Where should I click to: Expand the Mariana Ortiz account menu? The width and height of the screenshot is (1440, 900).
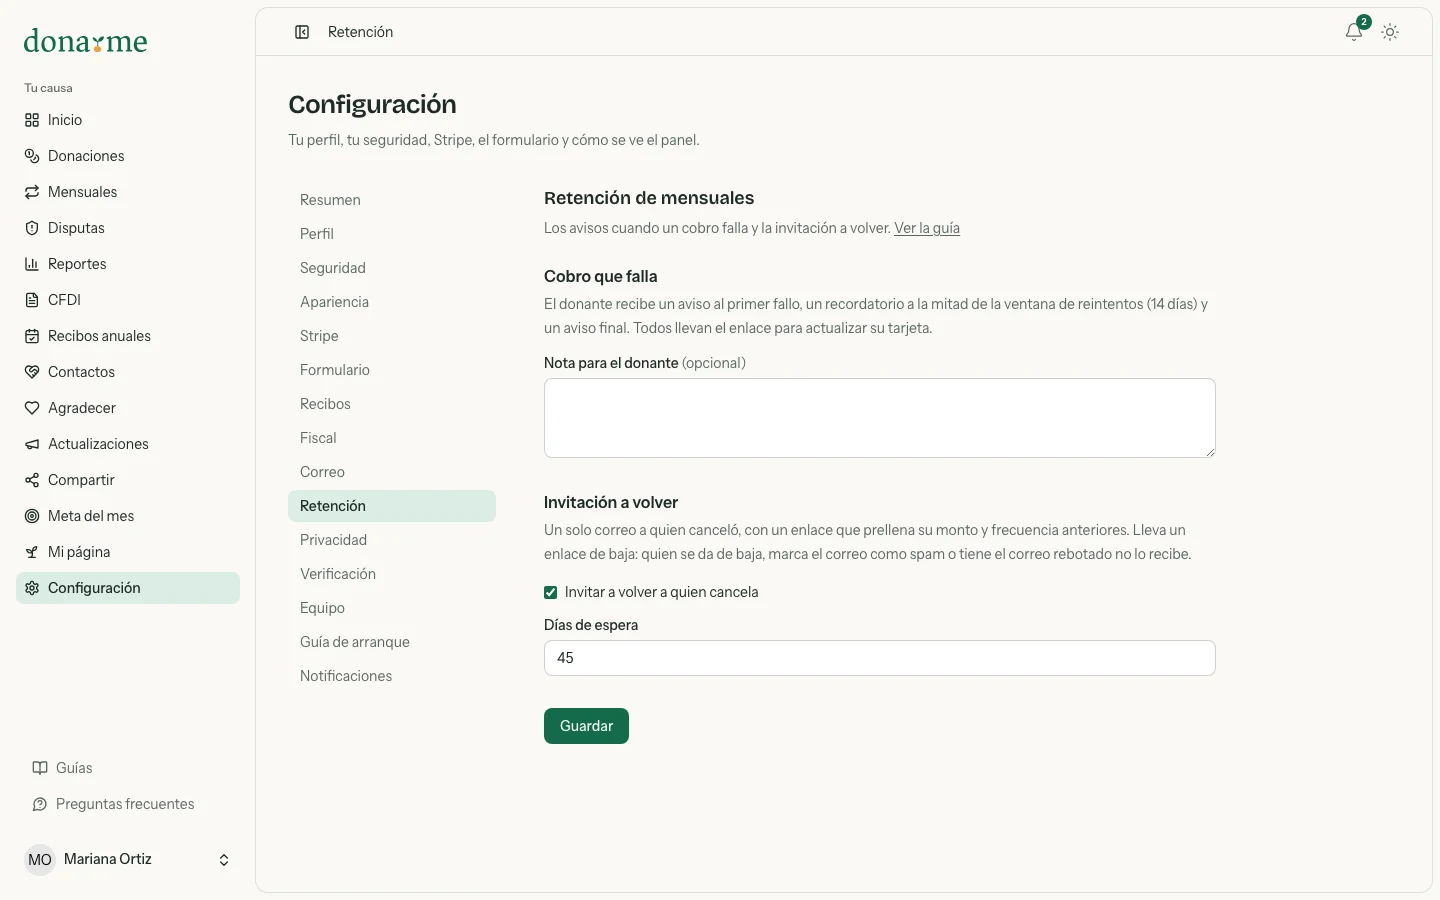pyautogui.click(x=128, y=860)
